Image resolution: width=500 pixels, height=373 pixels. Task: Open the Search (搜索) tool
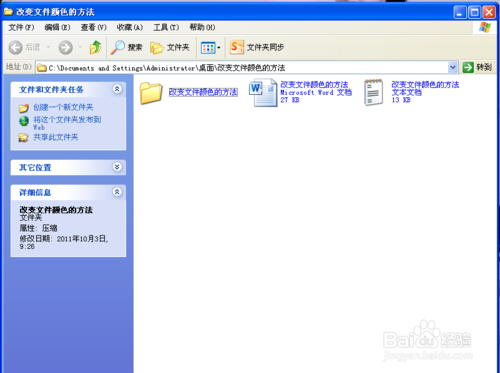(x=126, y=48)
